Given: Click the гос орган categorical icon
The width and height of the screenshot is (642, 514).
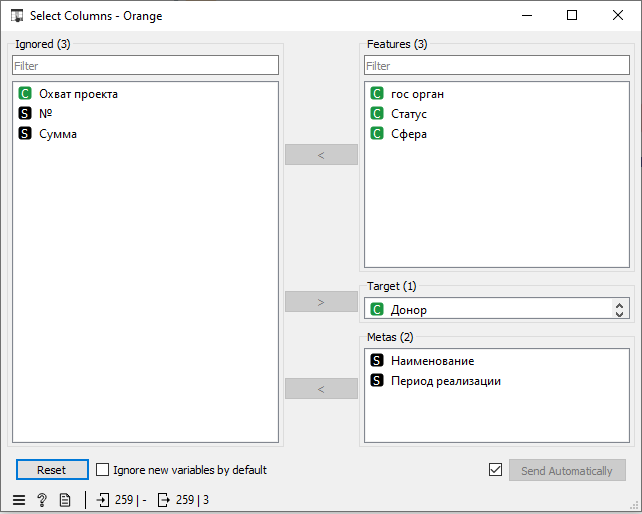Looking at the screenshot, I should pos(377,94).
